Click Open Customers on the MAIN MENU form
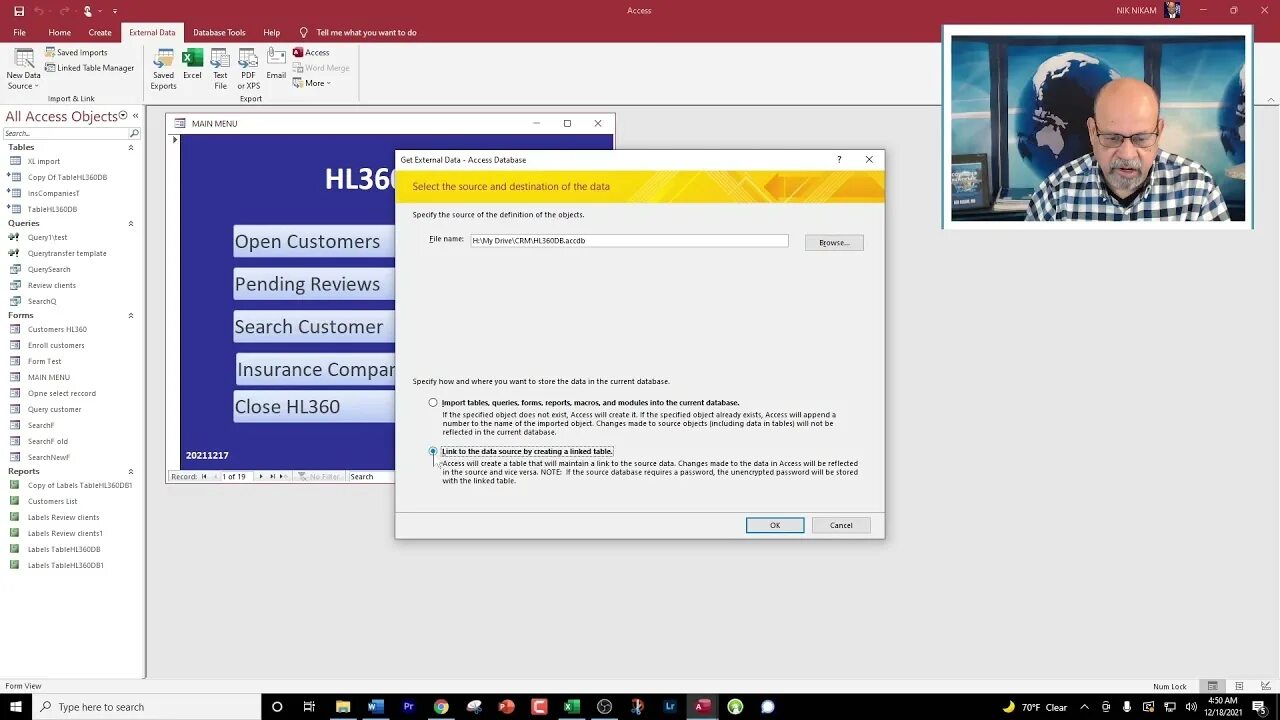The height and width of the screenshot is (720, 1280). pos(314,241)
